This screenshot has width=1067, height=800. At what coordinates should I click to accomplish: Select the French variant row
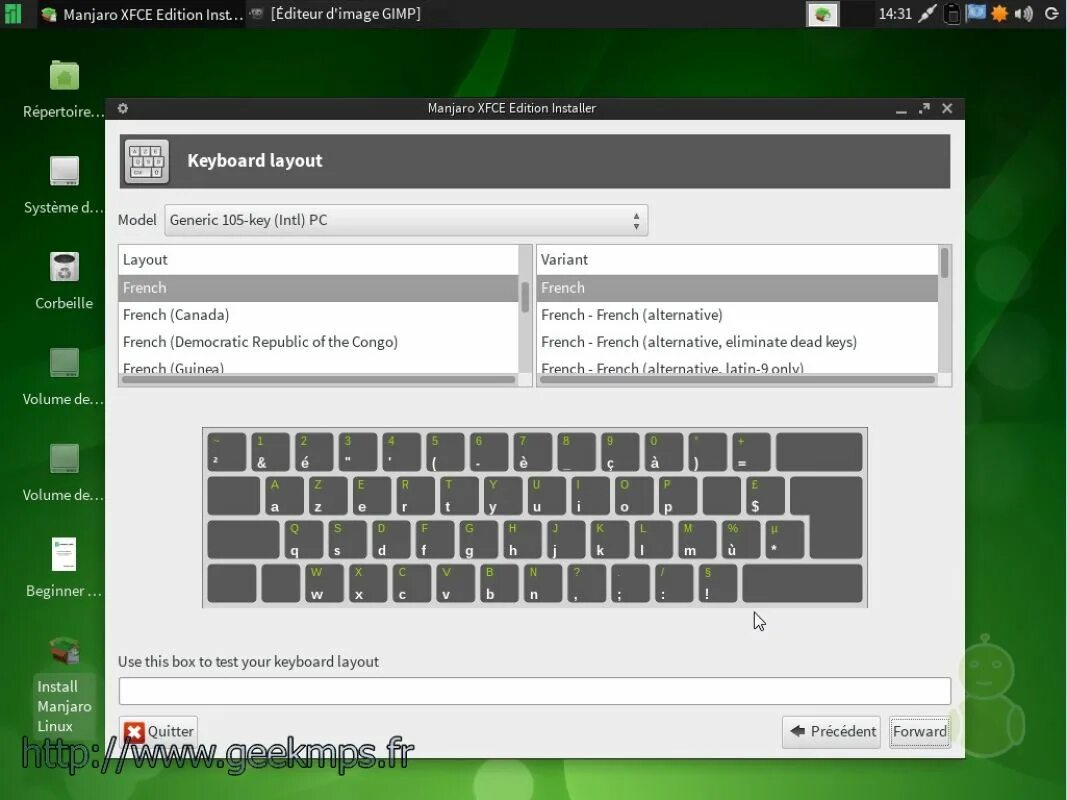click(737, 288)
